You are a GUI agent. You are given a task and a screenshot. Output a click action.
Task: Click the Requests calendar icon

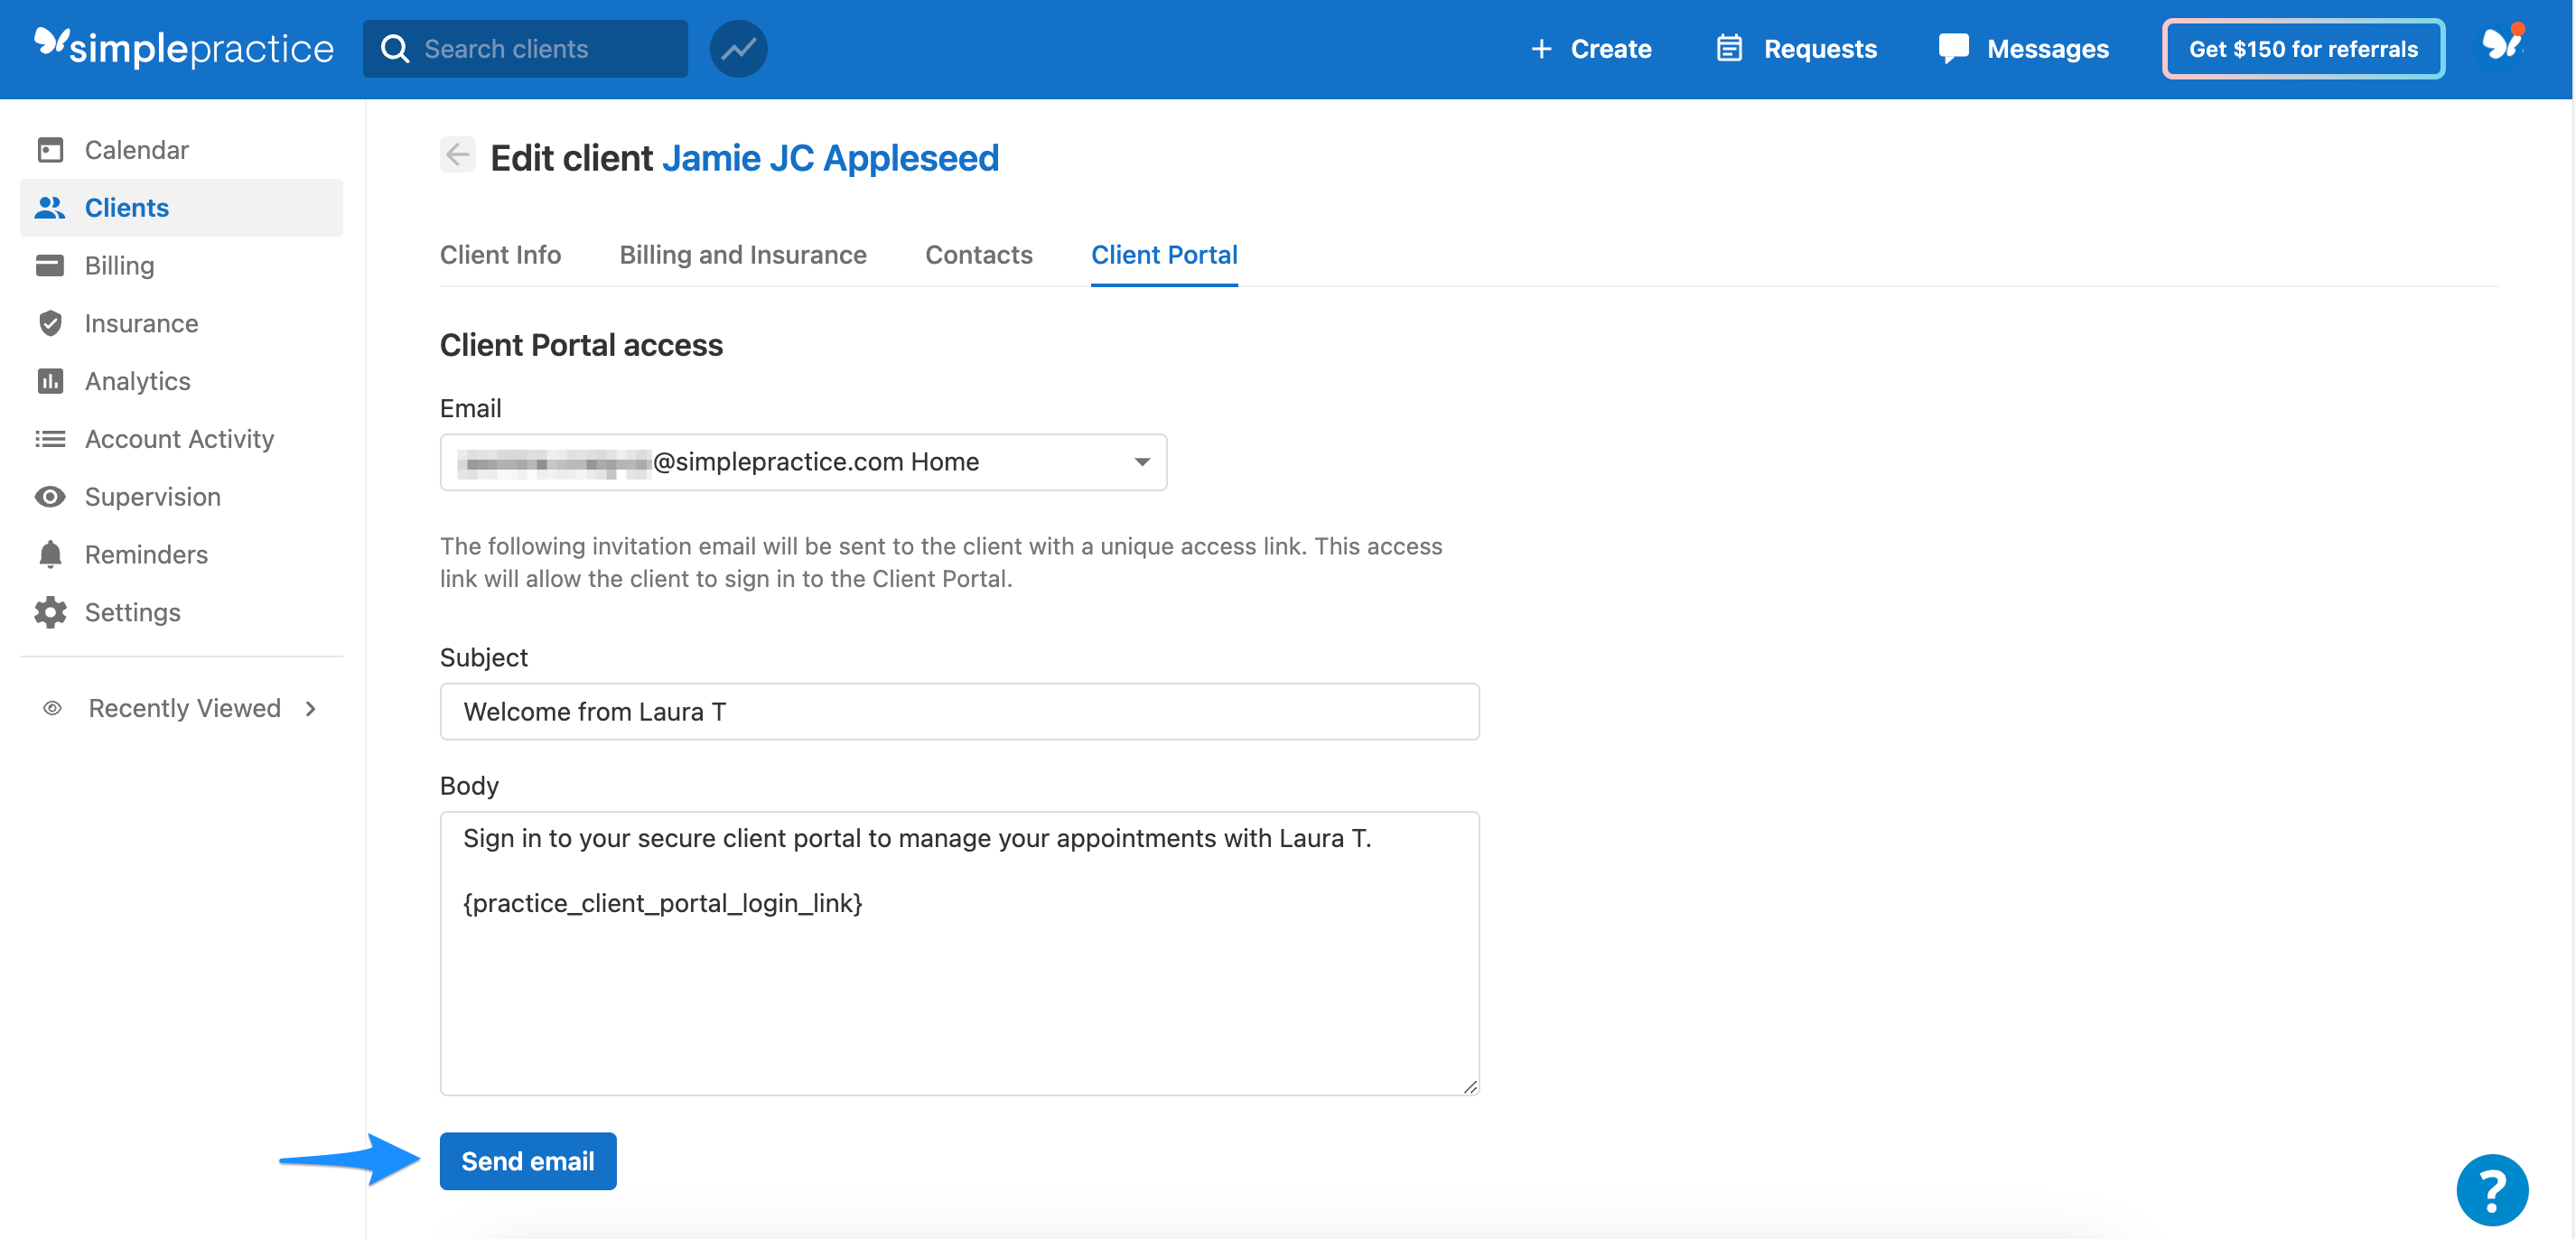(1729, 49)
